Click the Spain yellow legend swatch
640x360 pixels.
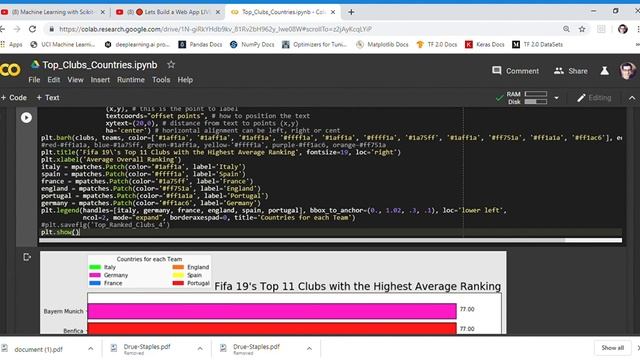pos(178,275)
